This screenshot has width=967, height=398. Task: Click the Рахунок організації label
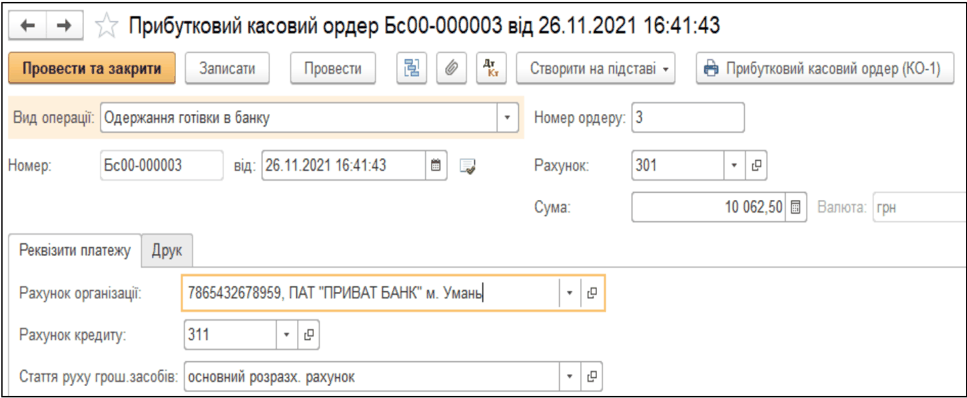pyautogui.click(x=81, y=292)
